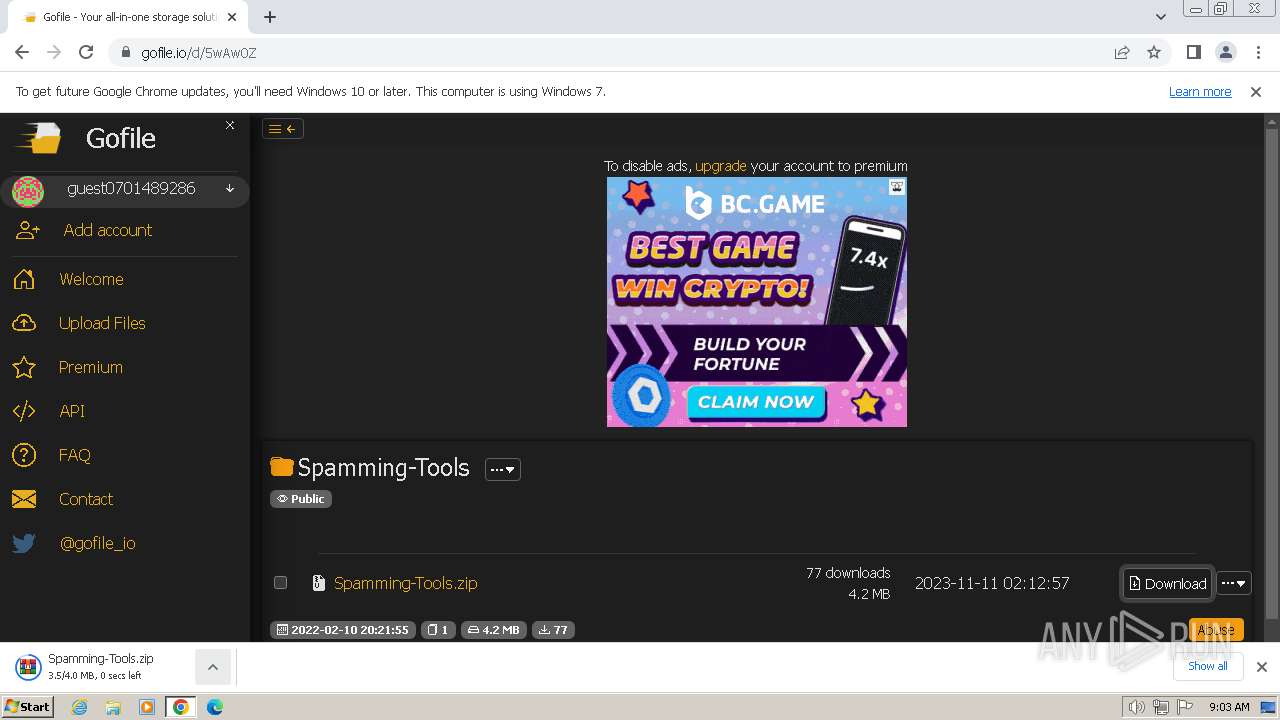Dismiss the Chrome update notification bar
This screenshot has height=720, width=1280.
[1256, 91]
